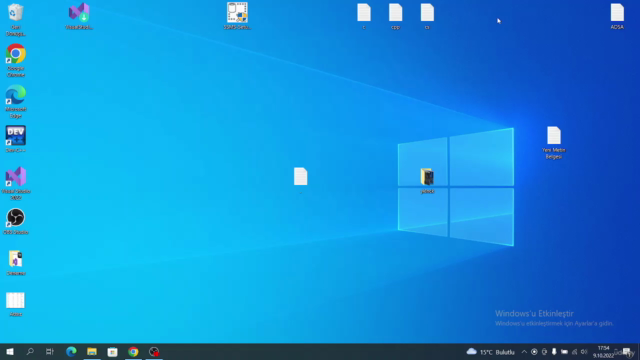Select the SSMS-Setup installer desktop icon

click(237, 16)
